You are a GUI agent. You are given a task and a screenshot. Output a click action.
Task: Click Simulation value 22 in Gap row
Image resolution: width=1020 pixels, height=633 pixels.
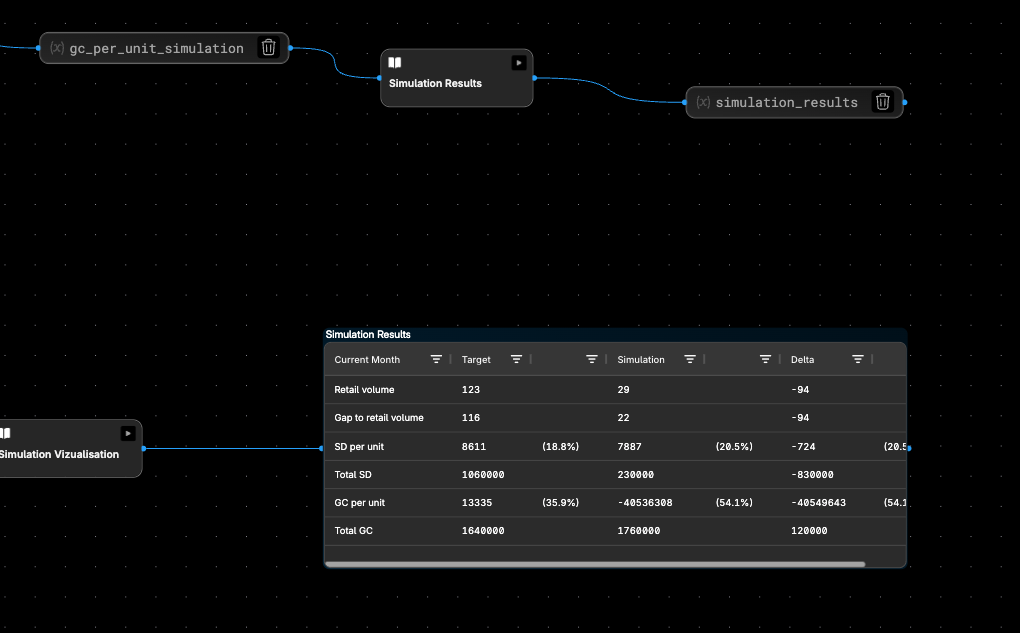[623, 418]
